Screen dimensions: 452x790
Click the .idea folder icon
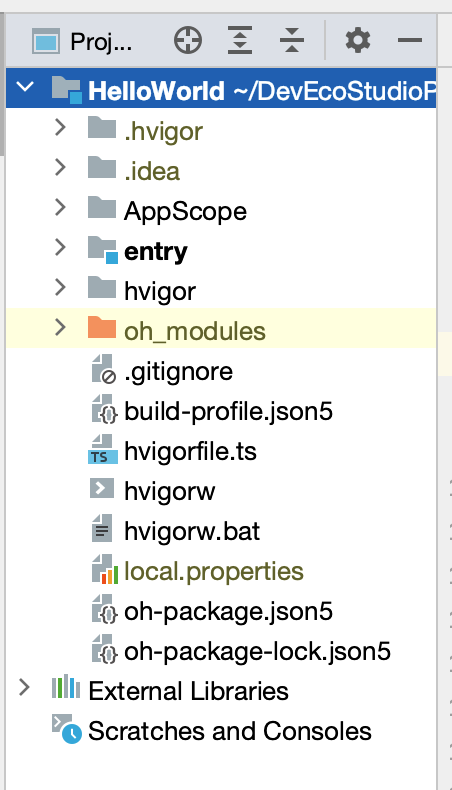pos(102,167)
